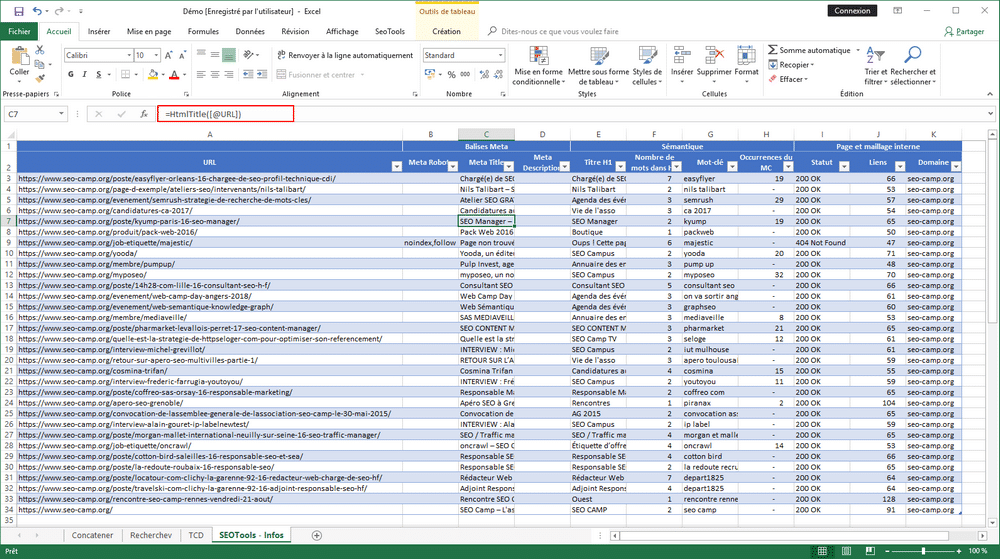
Task: Click the fill color bucket icon
Action: click(152, 75)
